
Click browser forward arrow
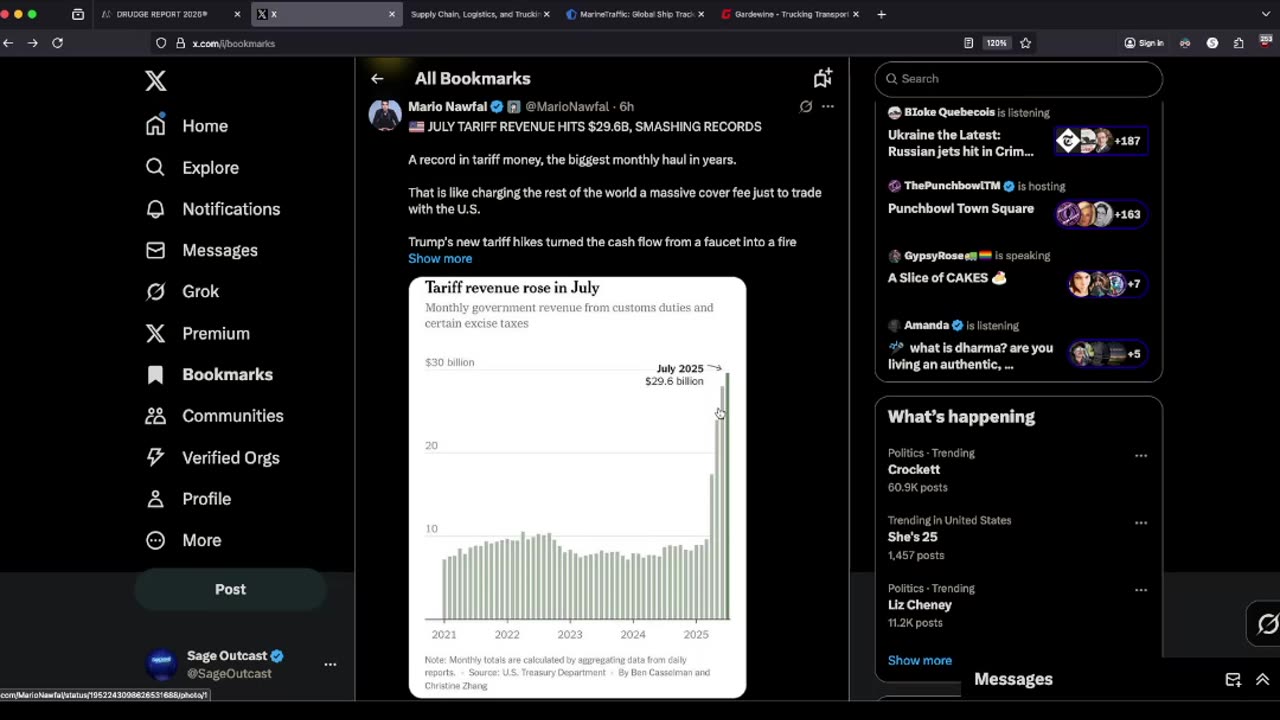[33, 43]
